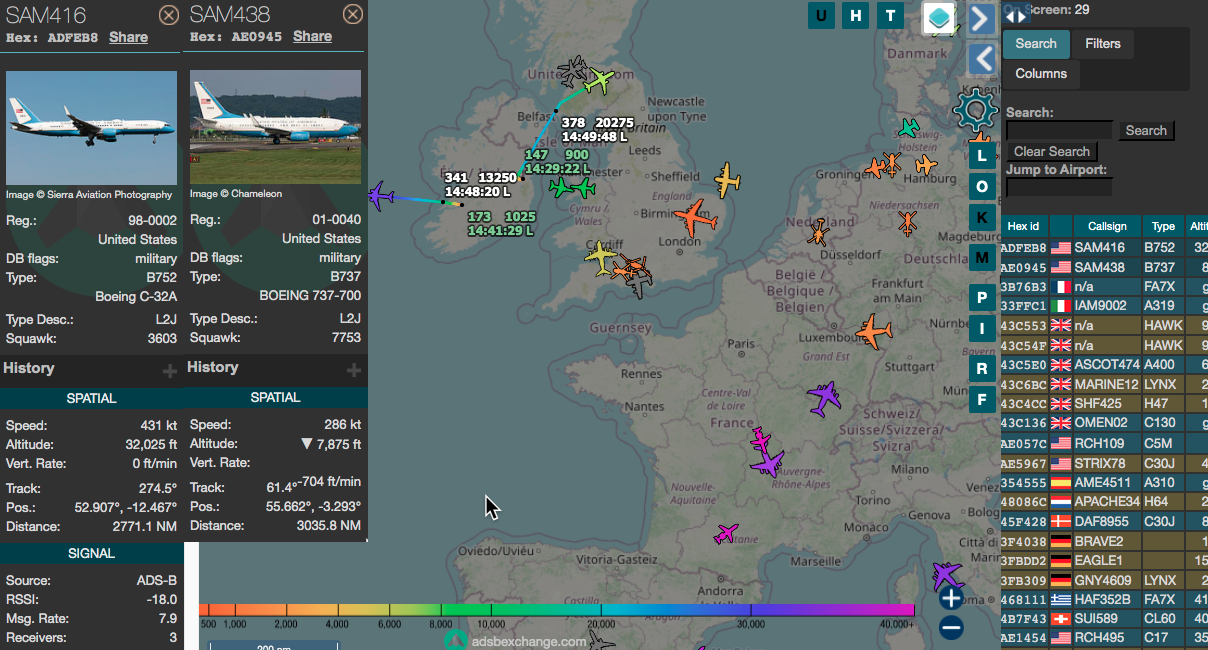Click the Search button beside search box
Image resolution: width=1208 pixels, height=650 pixels.
[x=1146, y=130]
